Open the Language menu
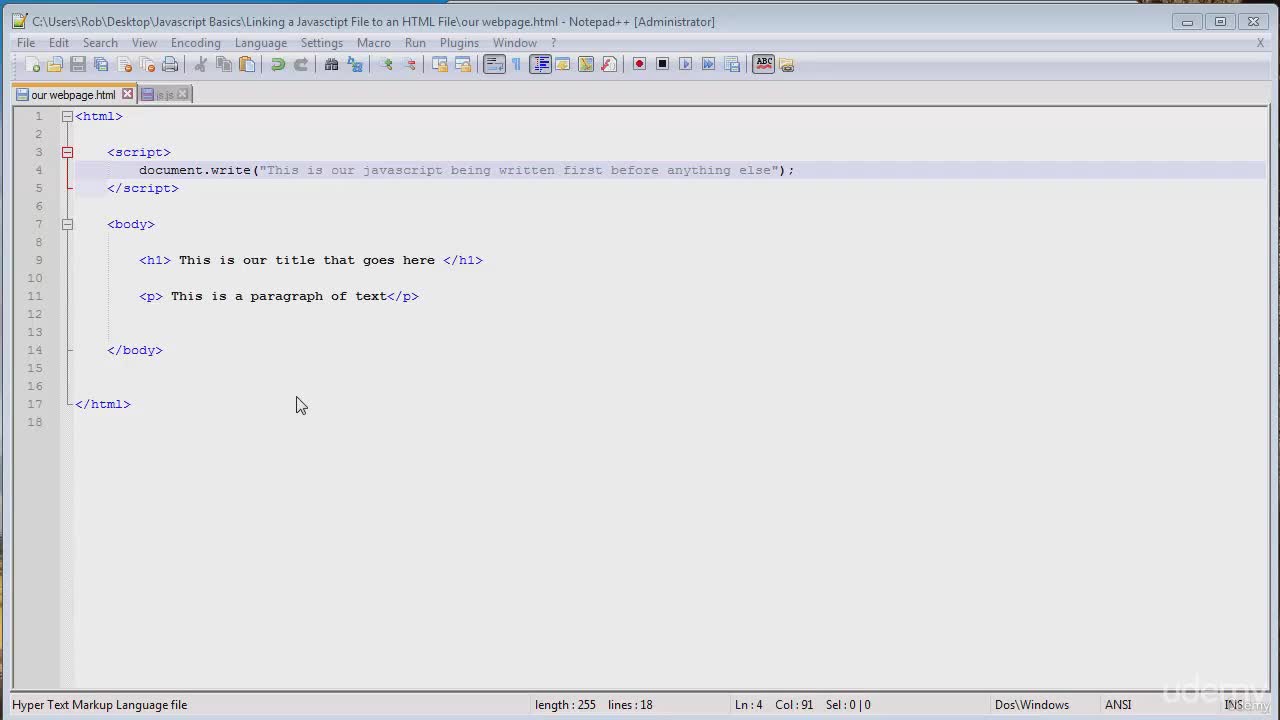This screenshot has width=1280, height=720. tap(261, 43)
